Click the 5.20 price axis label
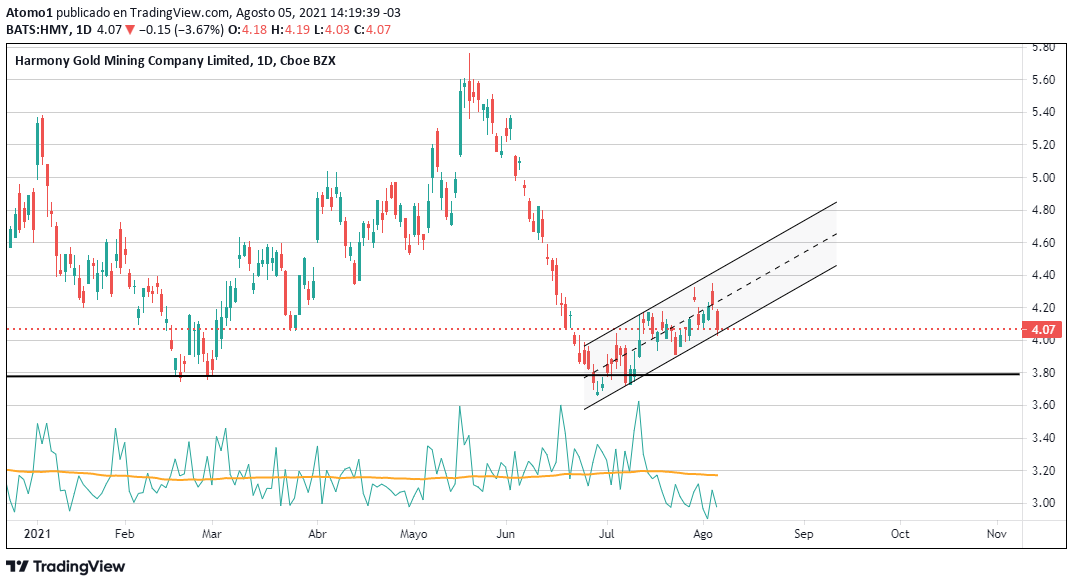Viewport: 1073px width, 585px height. point(1044,145)
